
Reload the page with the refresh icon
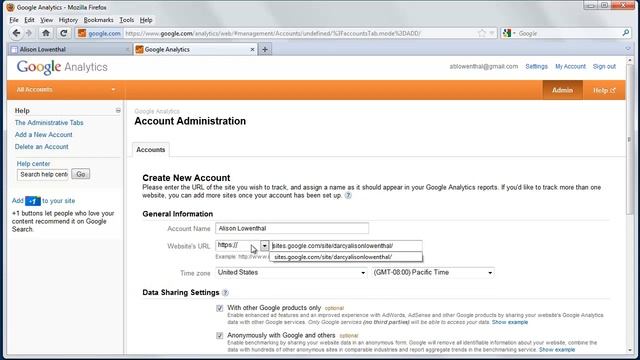(x=63, y=33)
